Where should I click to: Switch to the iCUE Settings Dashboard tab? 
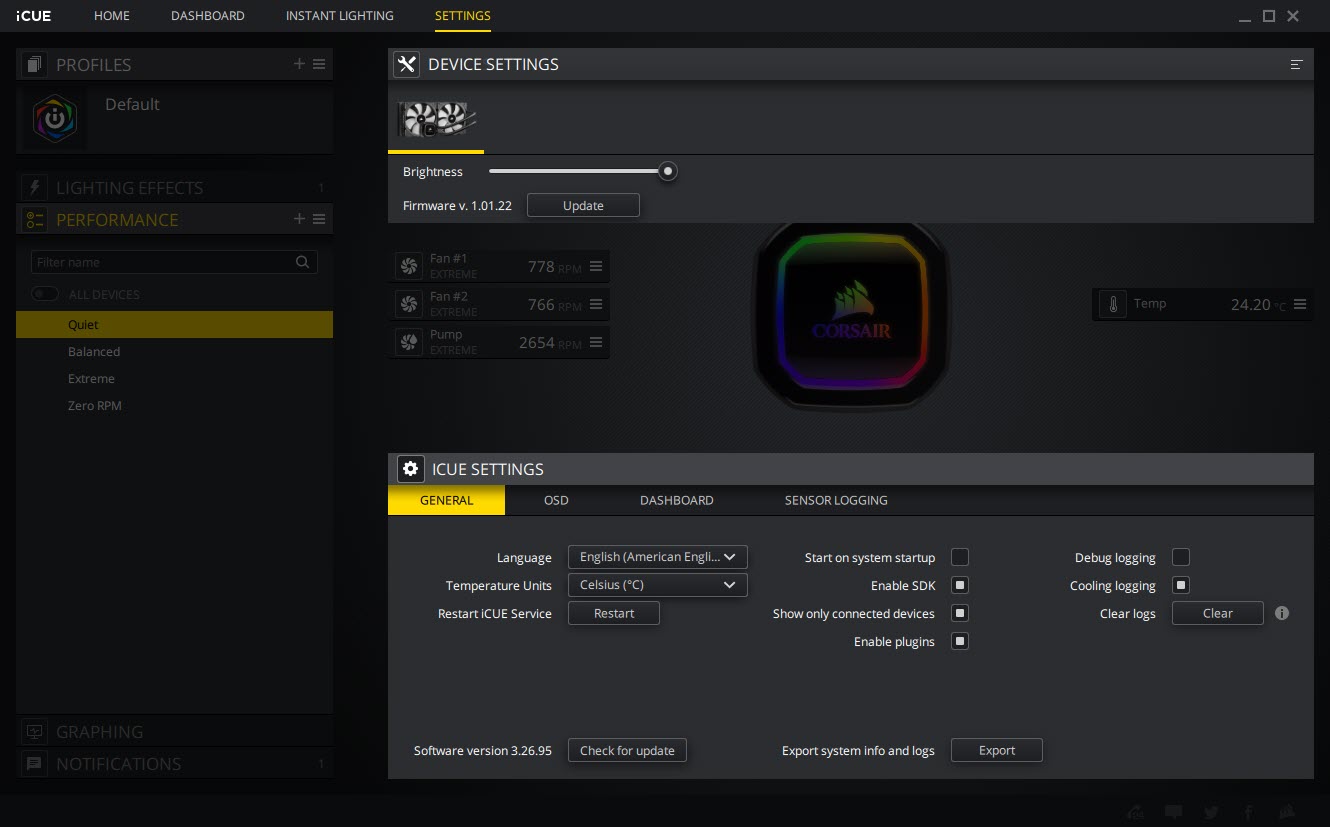click(x=677, y=500)
